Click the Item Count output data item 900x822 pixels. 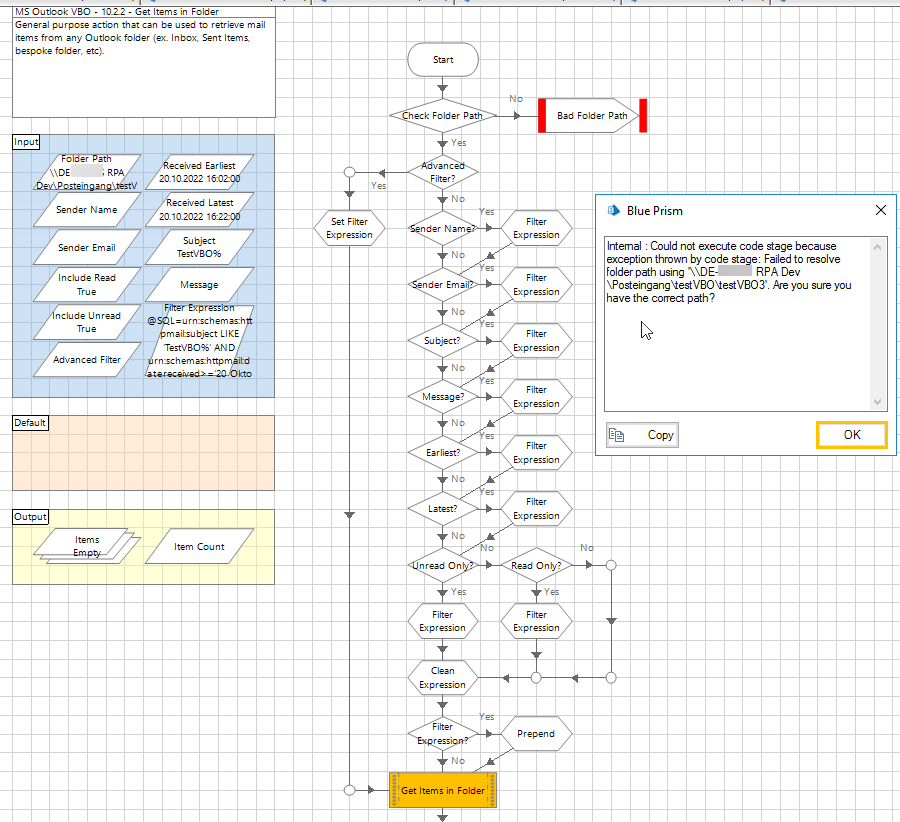(199, 546)
